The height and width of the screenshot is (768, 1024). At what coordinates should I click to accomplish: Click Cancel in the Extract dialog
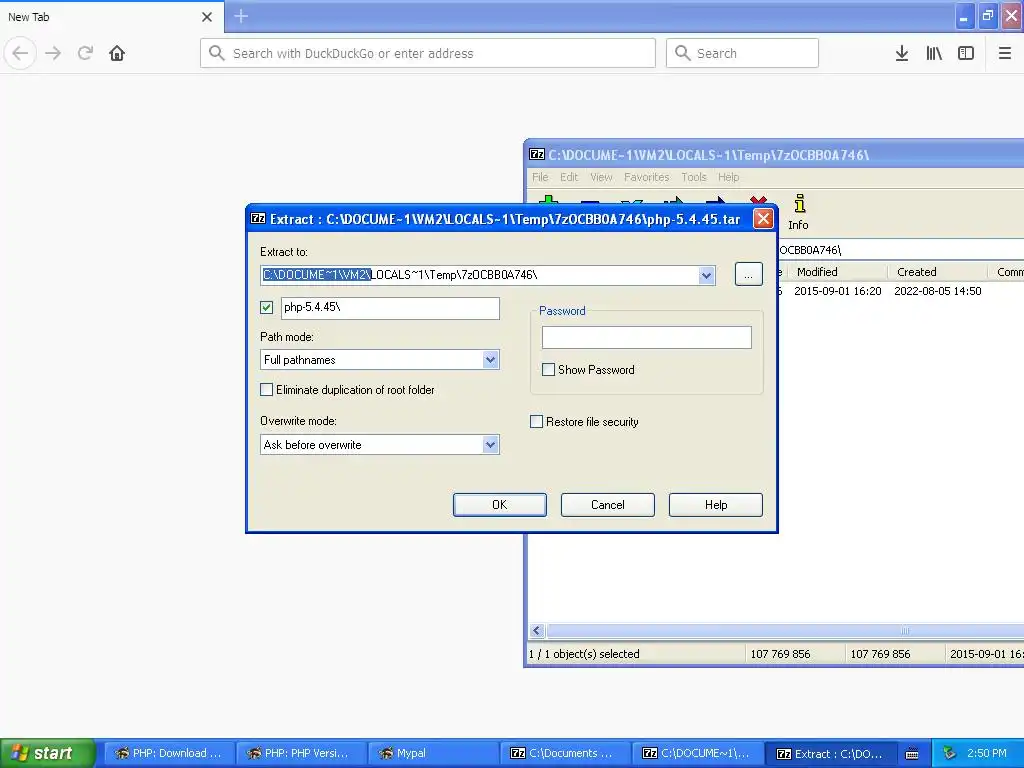(607, 505)
